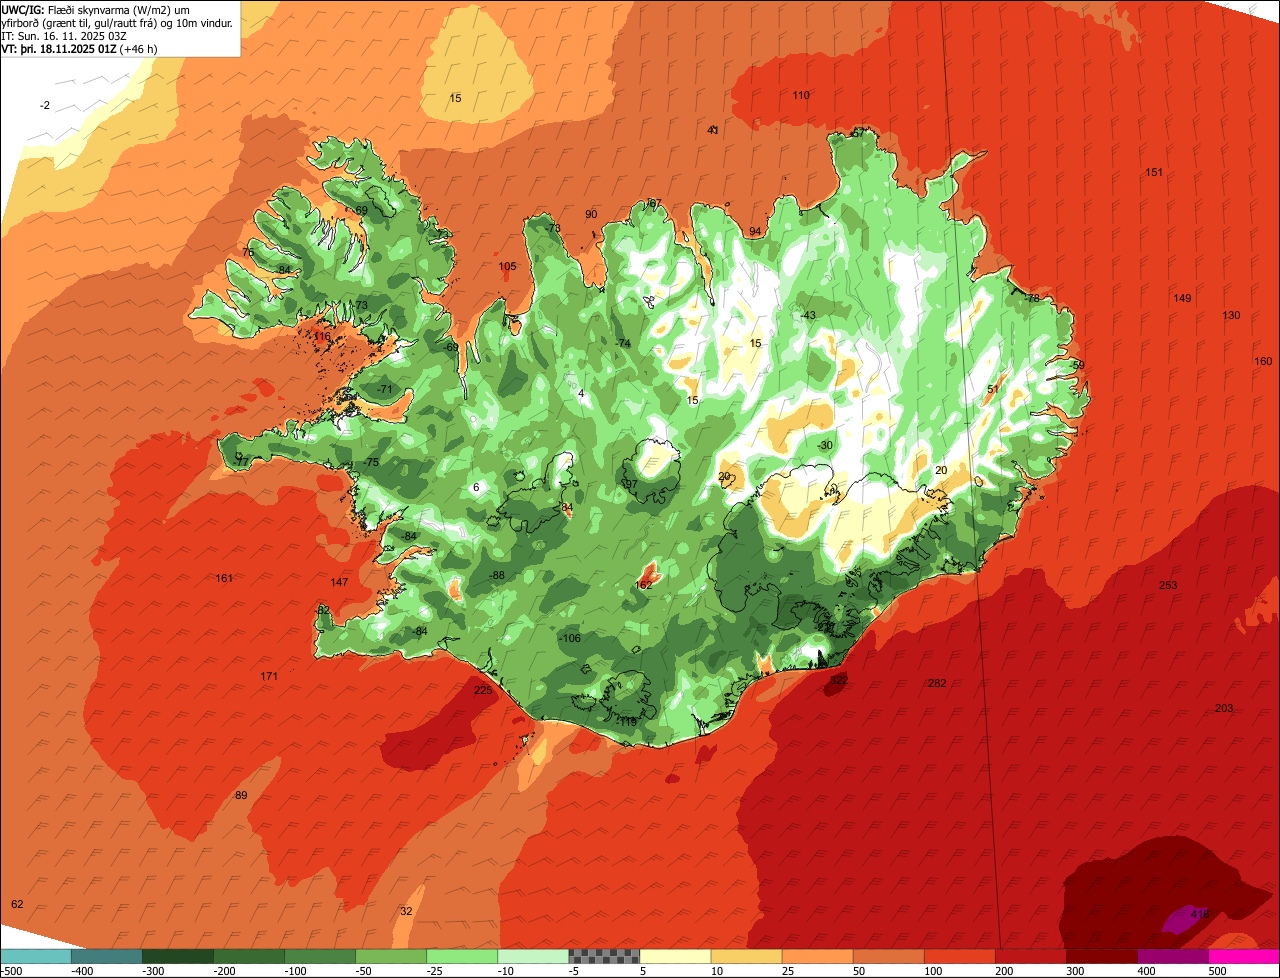Select the 162 value in red inland spot

pyautogui.click(x=644, y=586)
